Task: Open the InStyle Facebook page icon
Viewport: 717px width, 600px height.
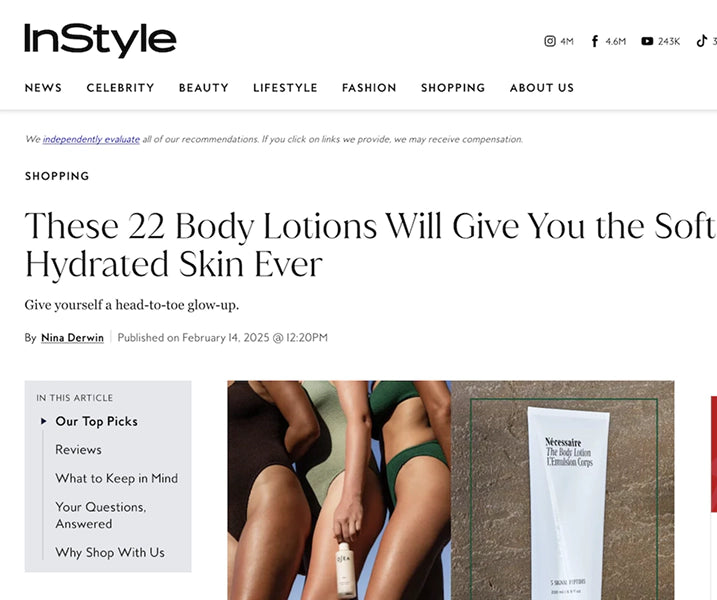Action: (594, 41)
